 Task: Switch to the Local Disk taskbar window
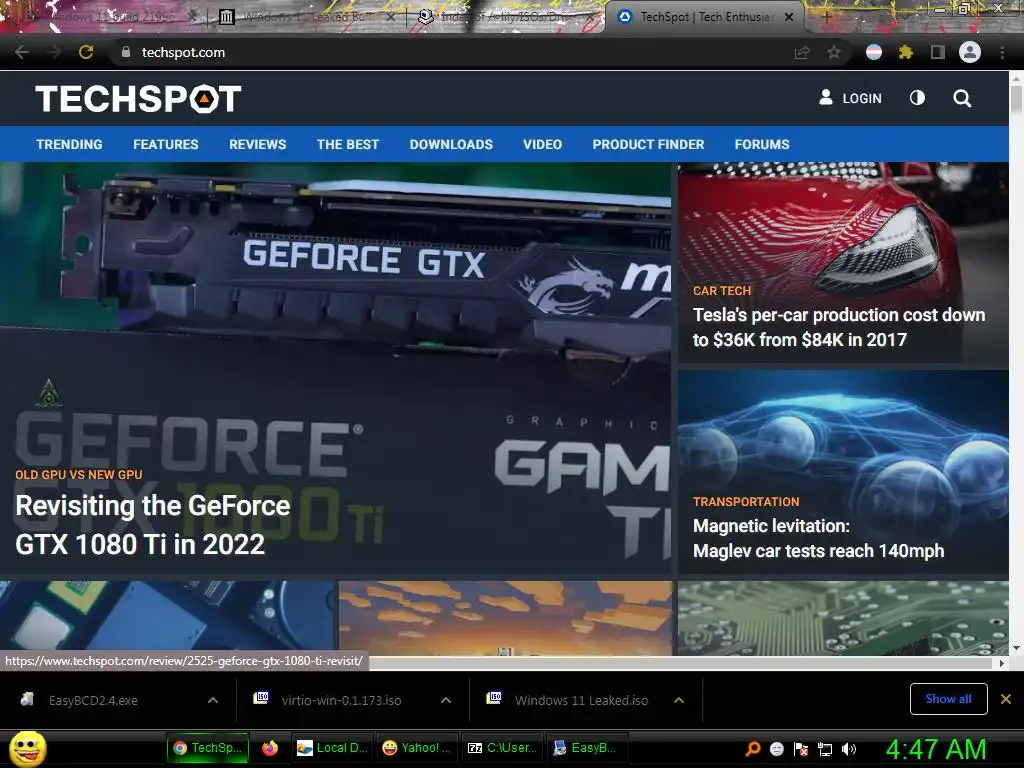point(333,748)
